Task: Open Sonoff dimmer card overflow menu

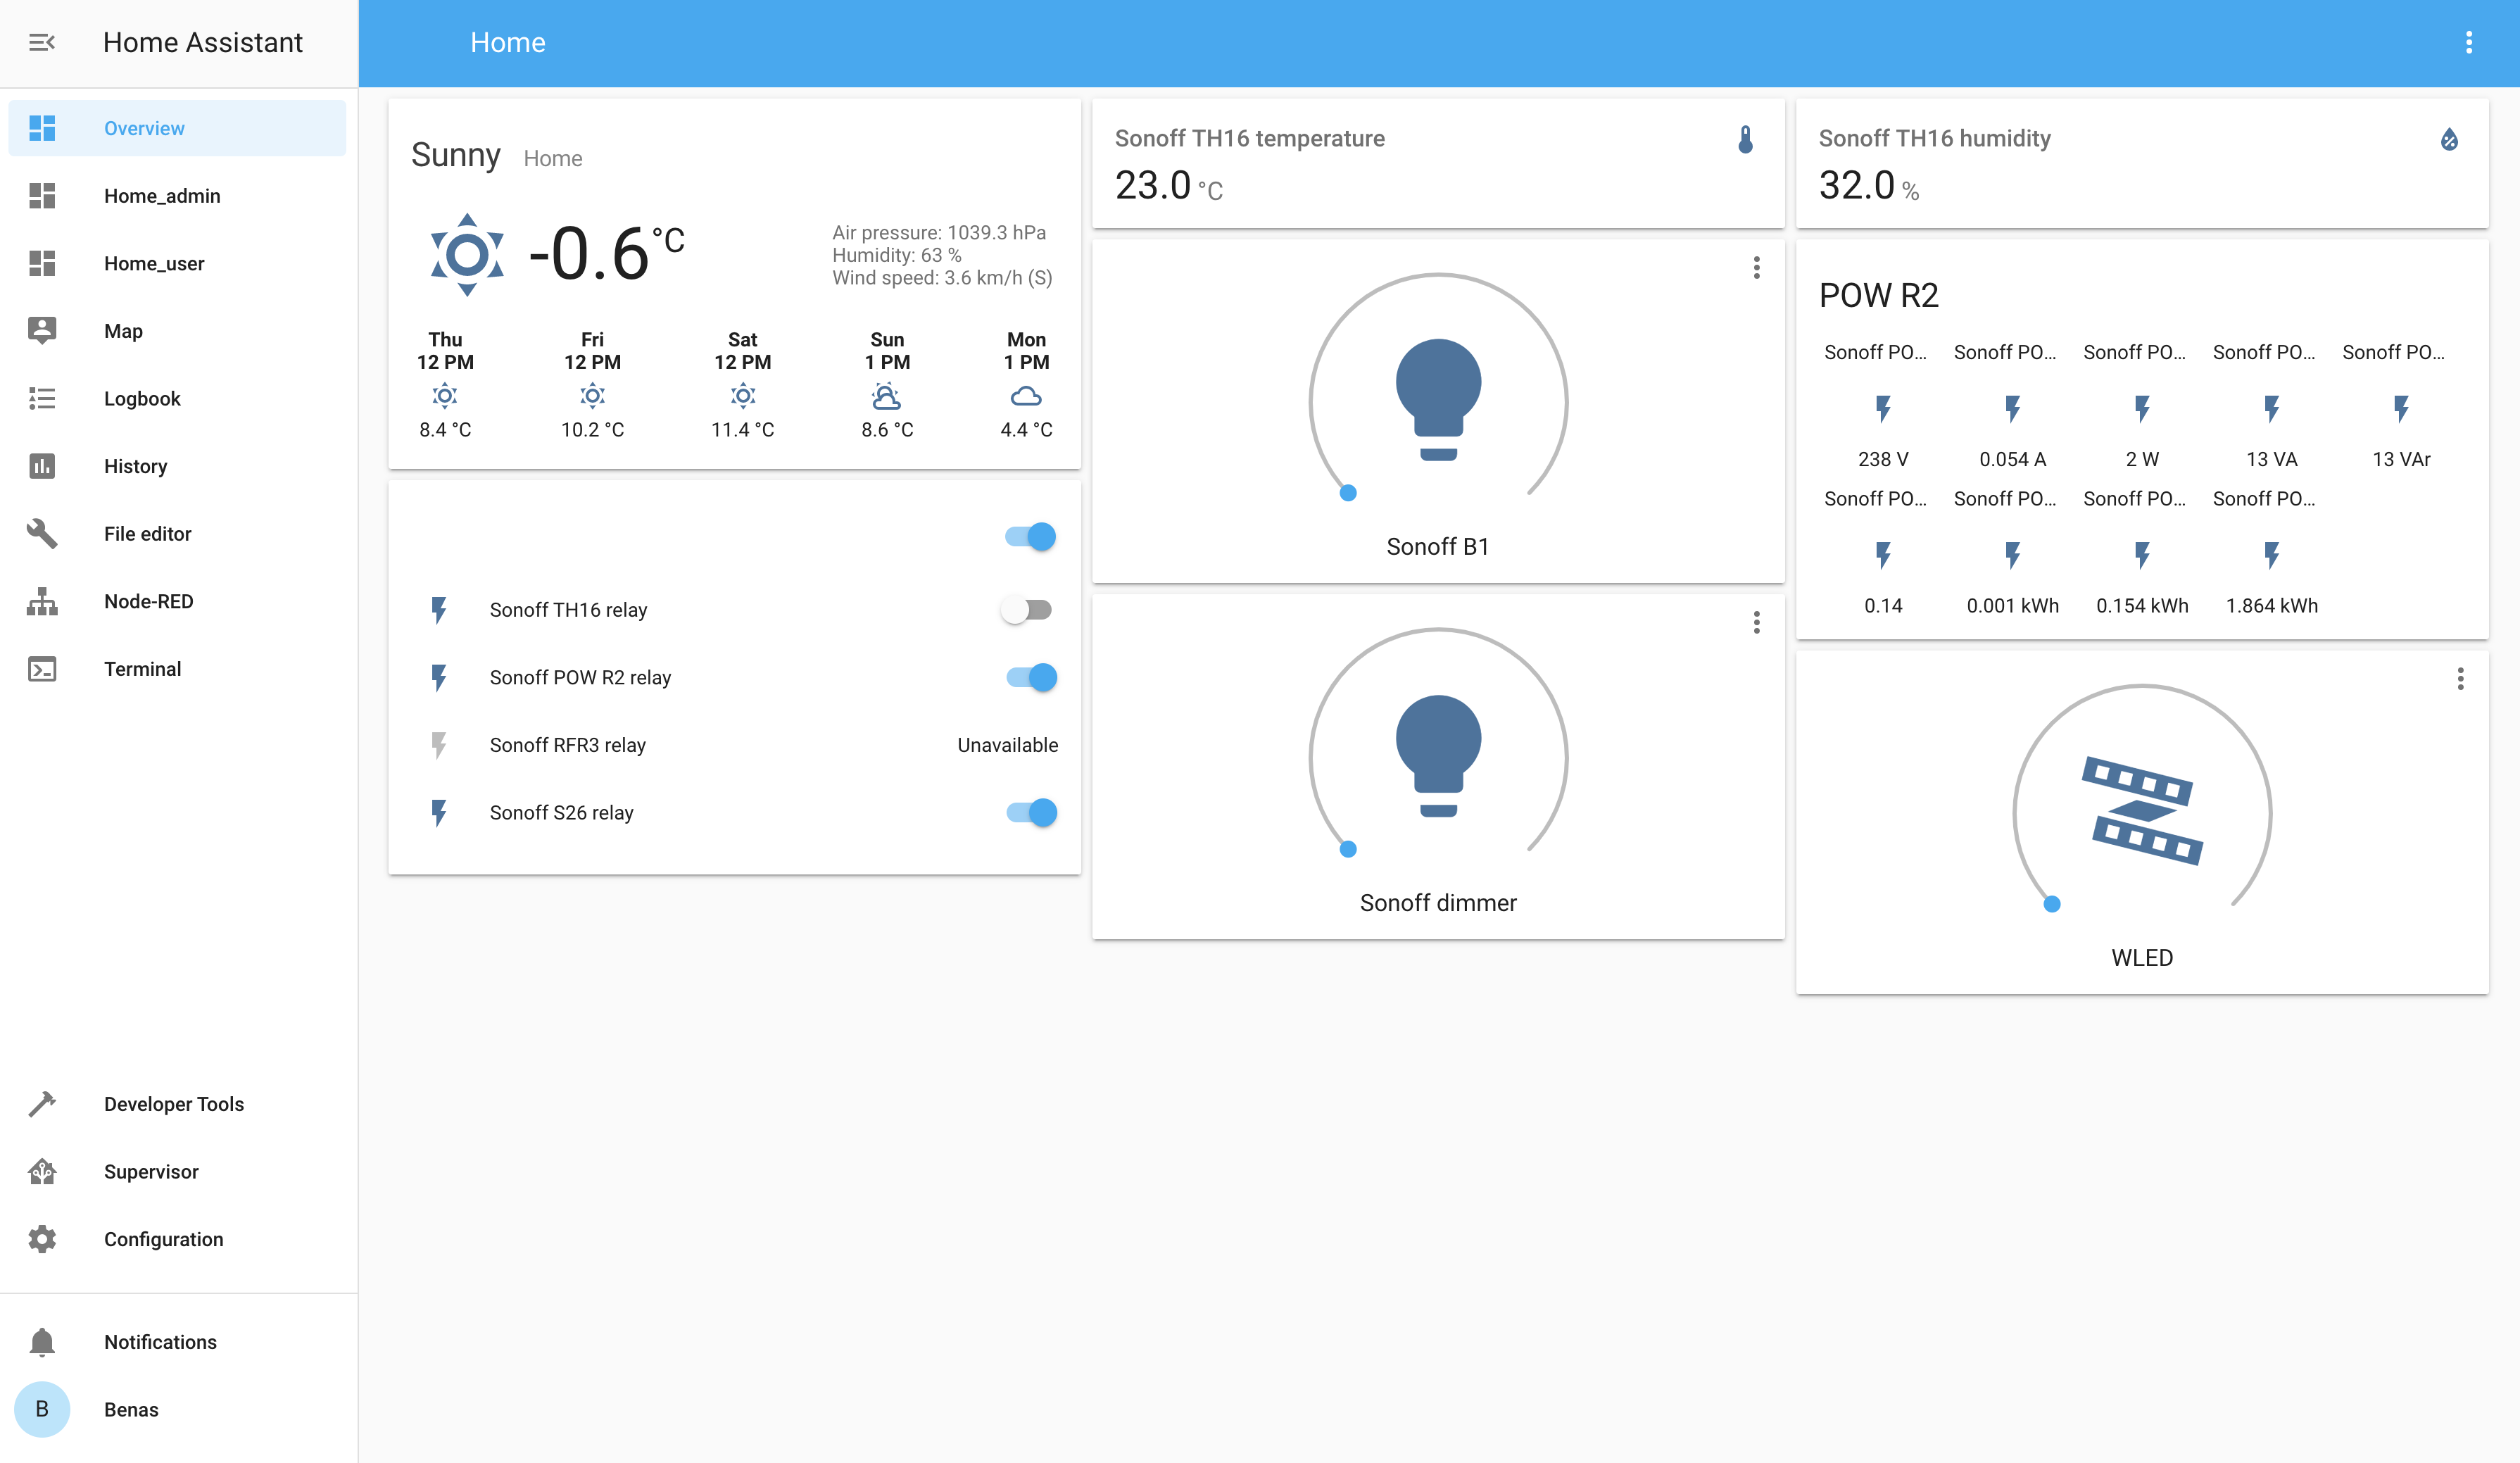Action: 1756,623
